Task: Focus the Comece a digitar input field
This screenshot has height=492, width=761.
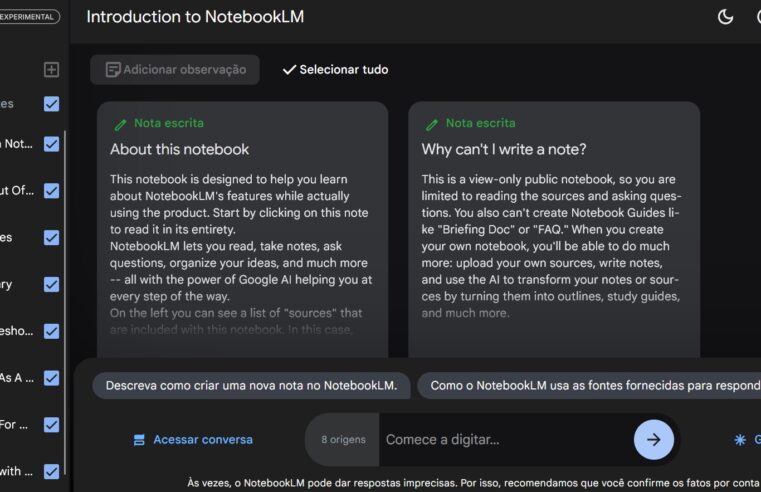Action: coord(506,440)
